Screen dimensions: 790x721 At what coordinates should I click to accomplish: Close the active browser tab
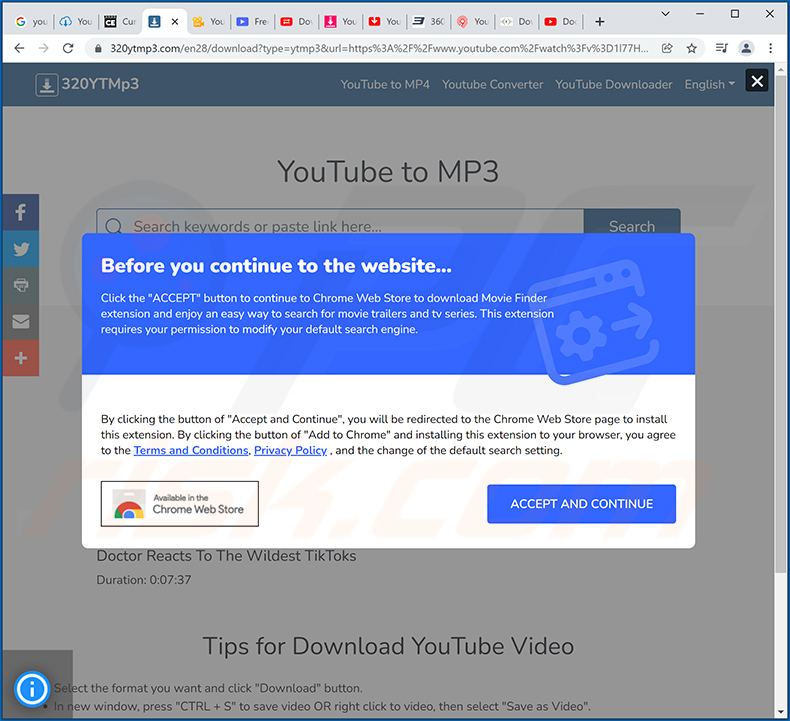[x=175, y=22]
